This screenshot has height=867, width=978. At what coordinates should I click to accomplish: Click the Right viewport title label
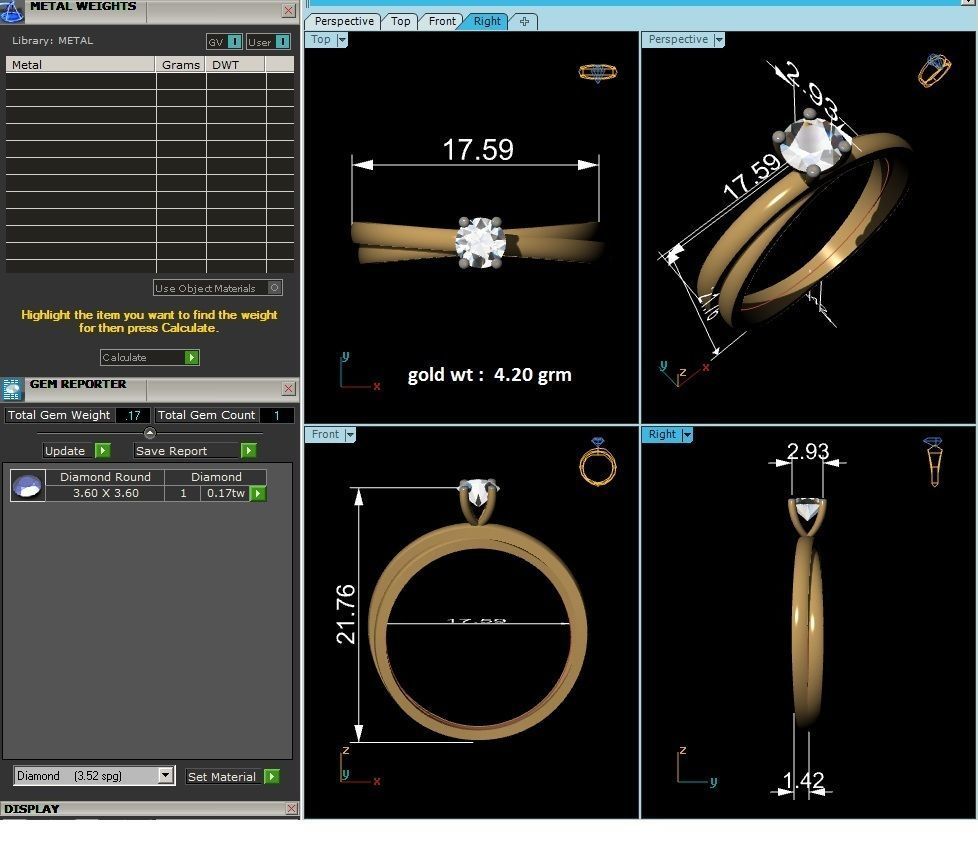tap(662, 434)
